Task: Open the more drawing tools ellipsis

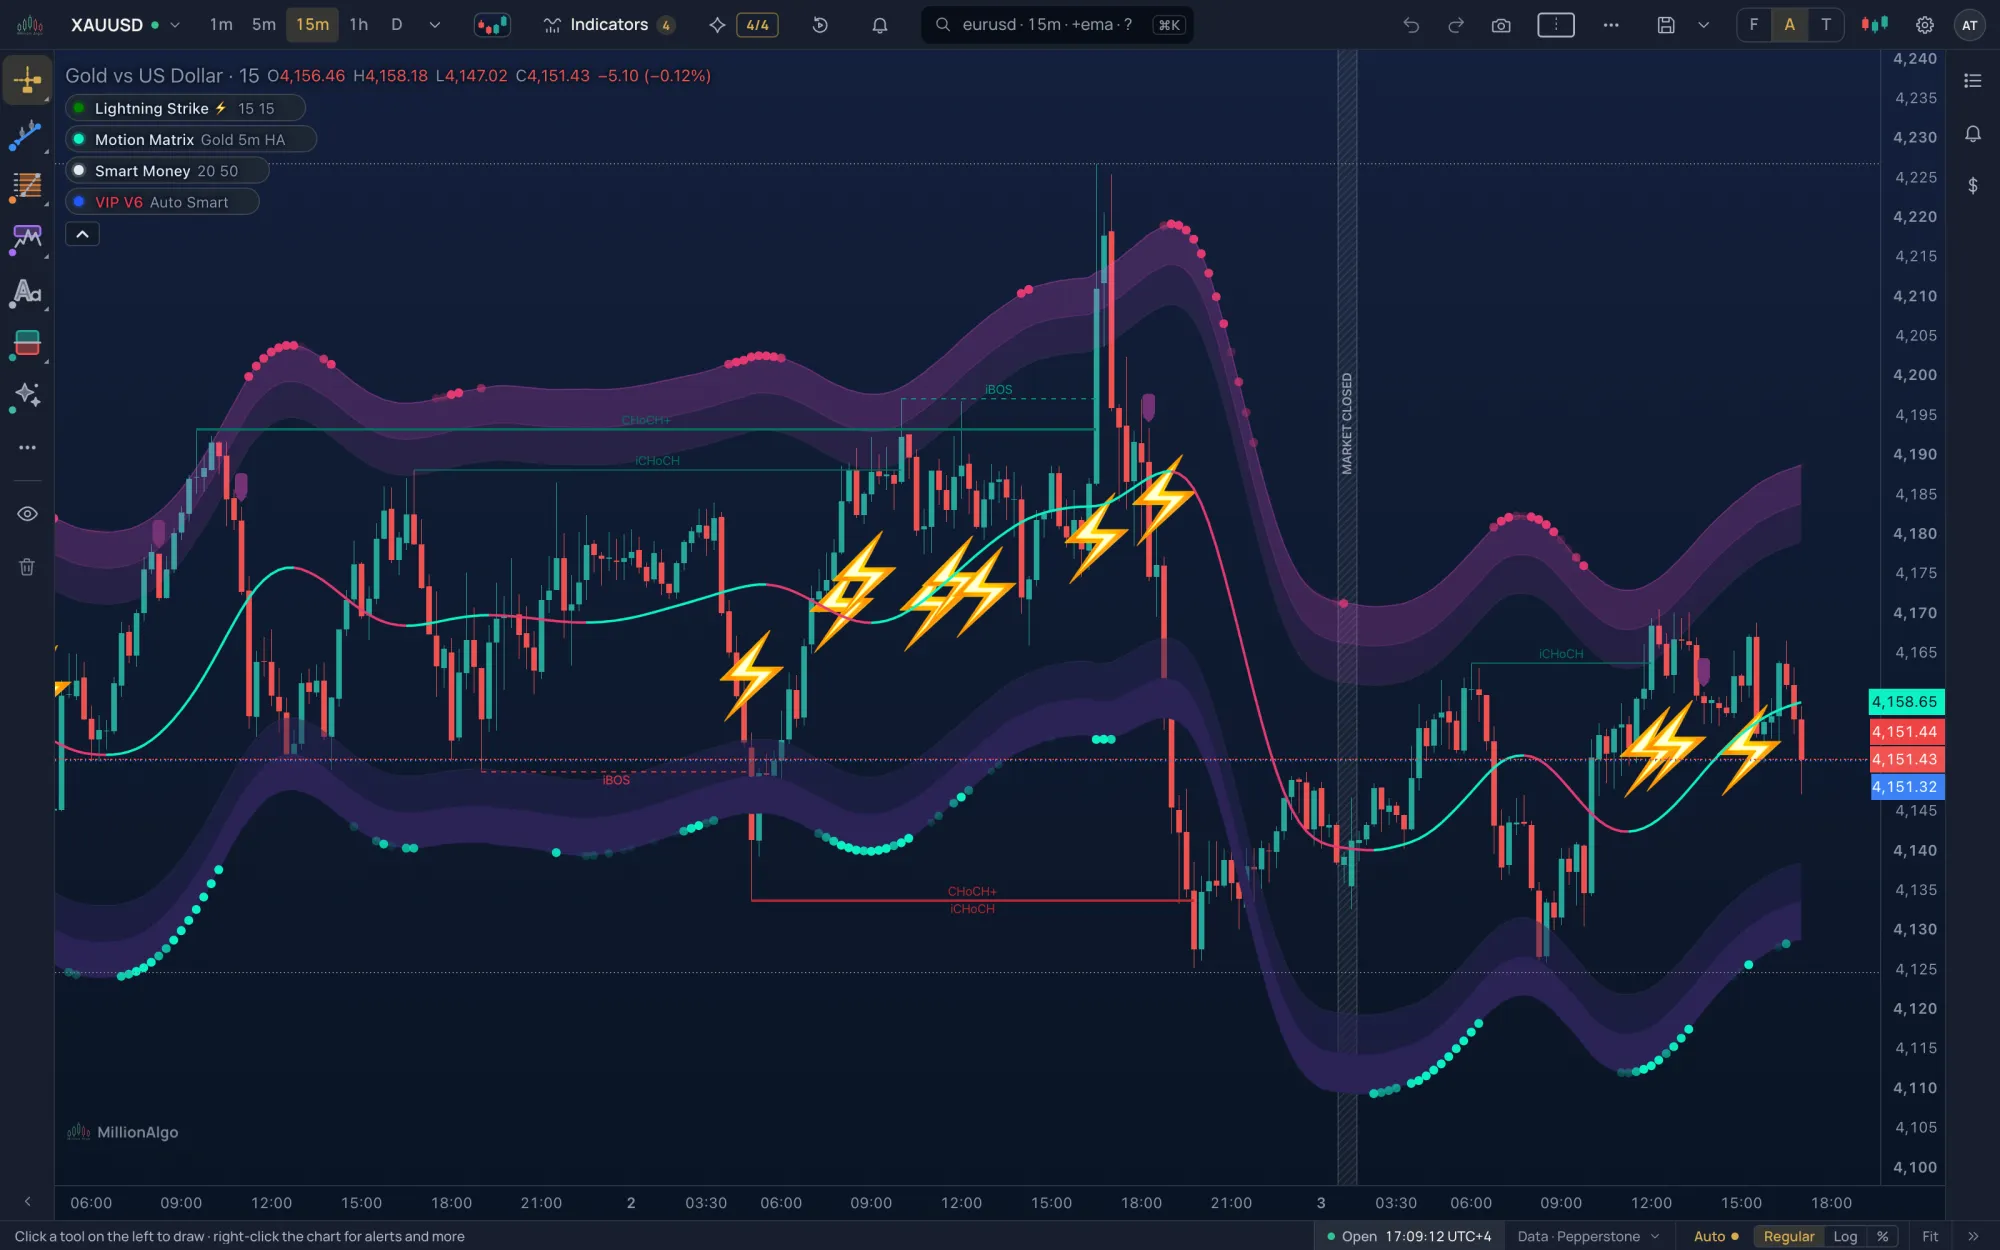Action: [27, 447]
